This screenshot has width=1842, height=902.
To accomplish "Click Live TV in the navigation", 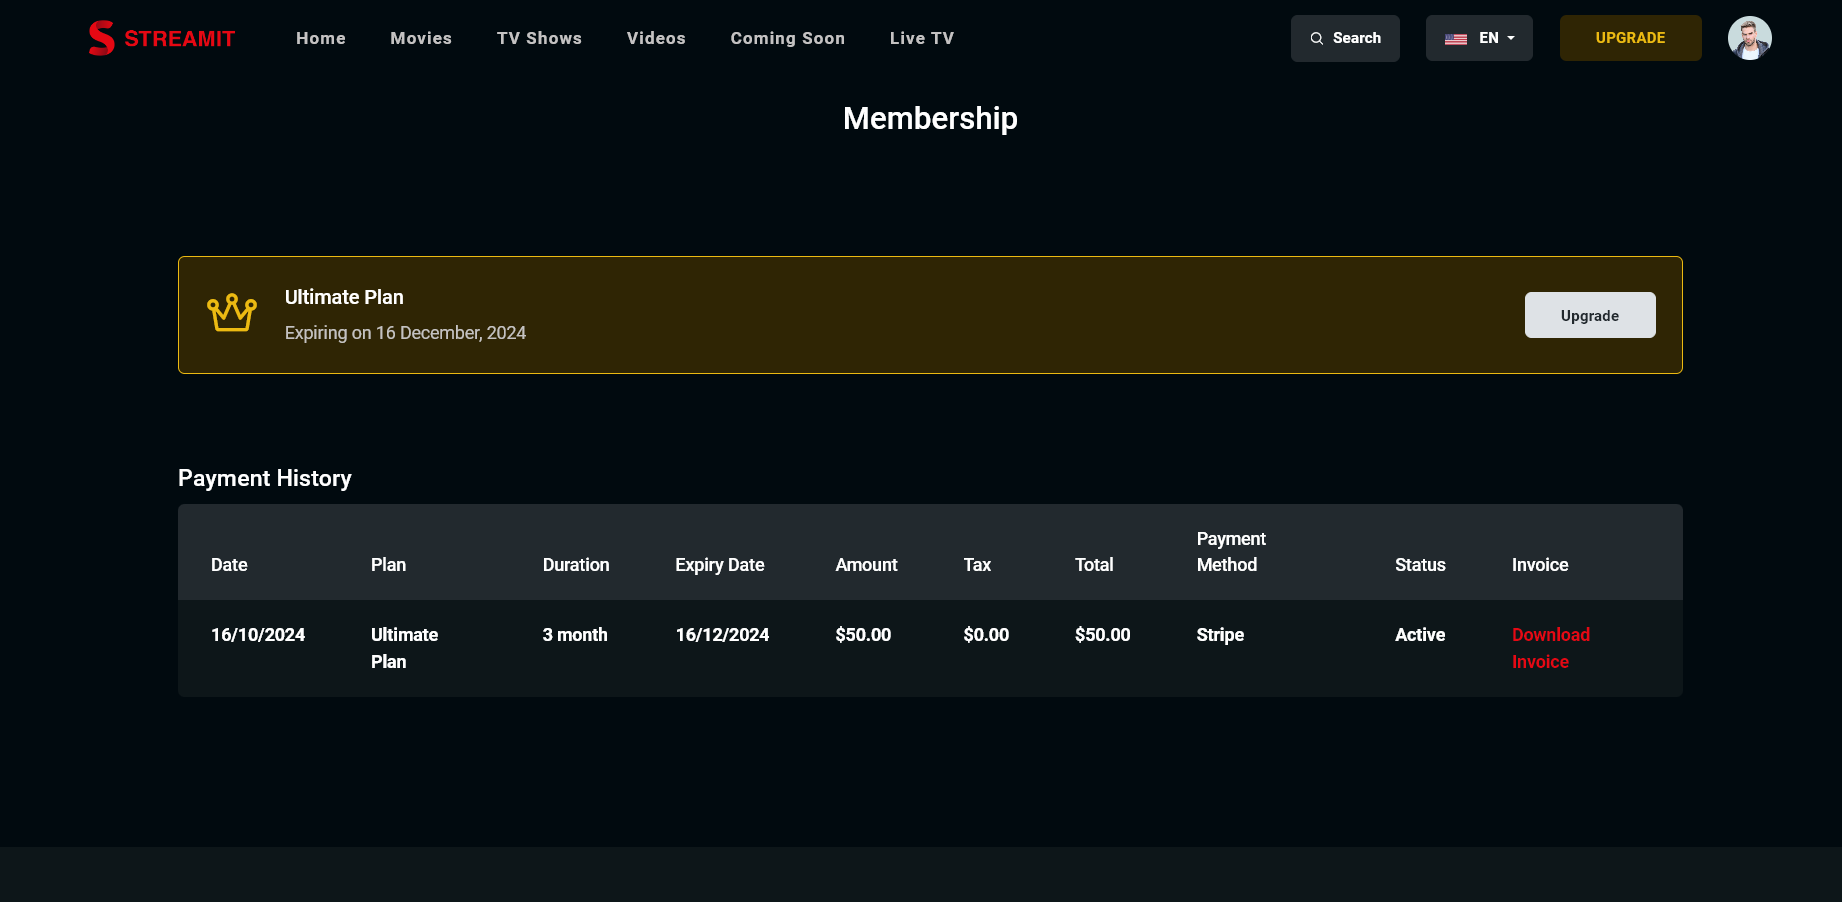I will coord(922,38).
